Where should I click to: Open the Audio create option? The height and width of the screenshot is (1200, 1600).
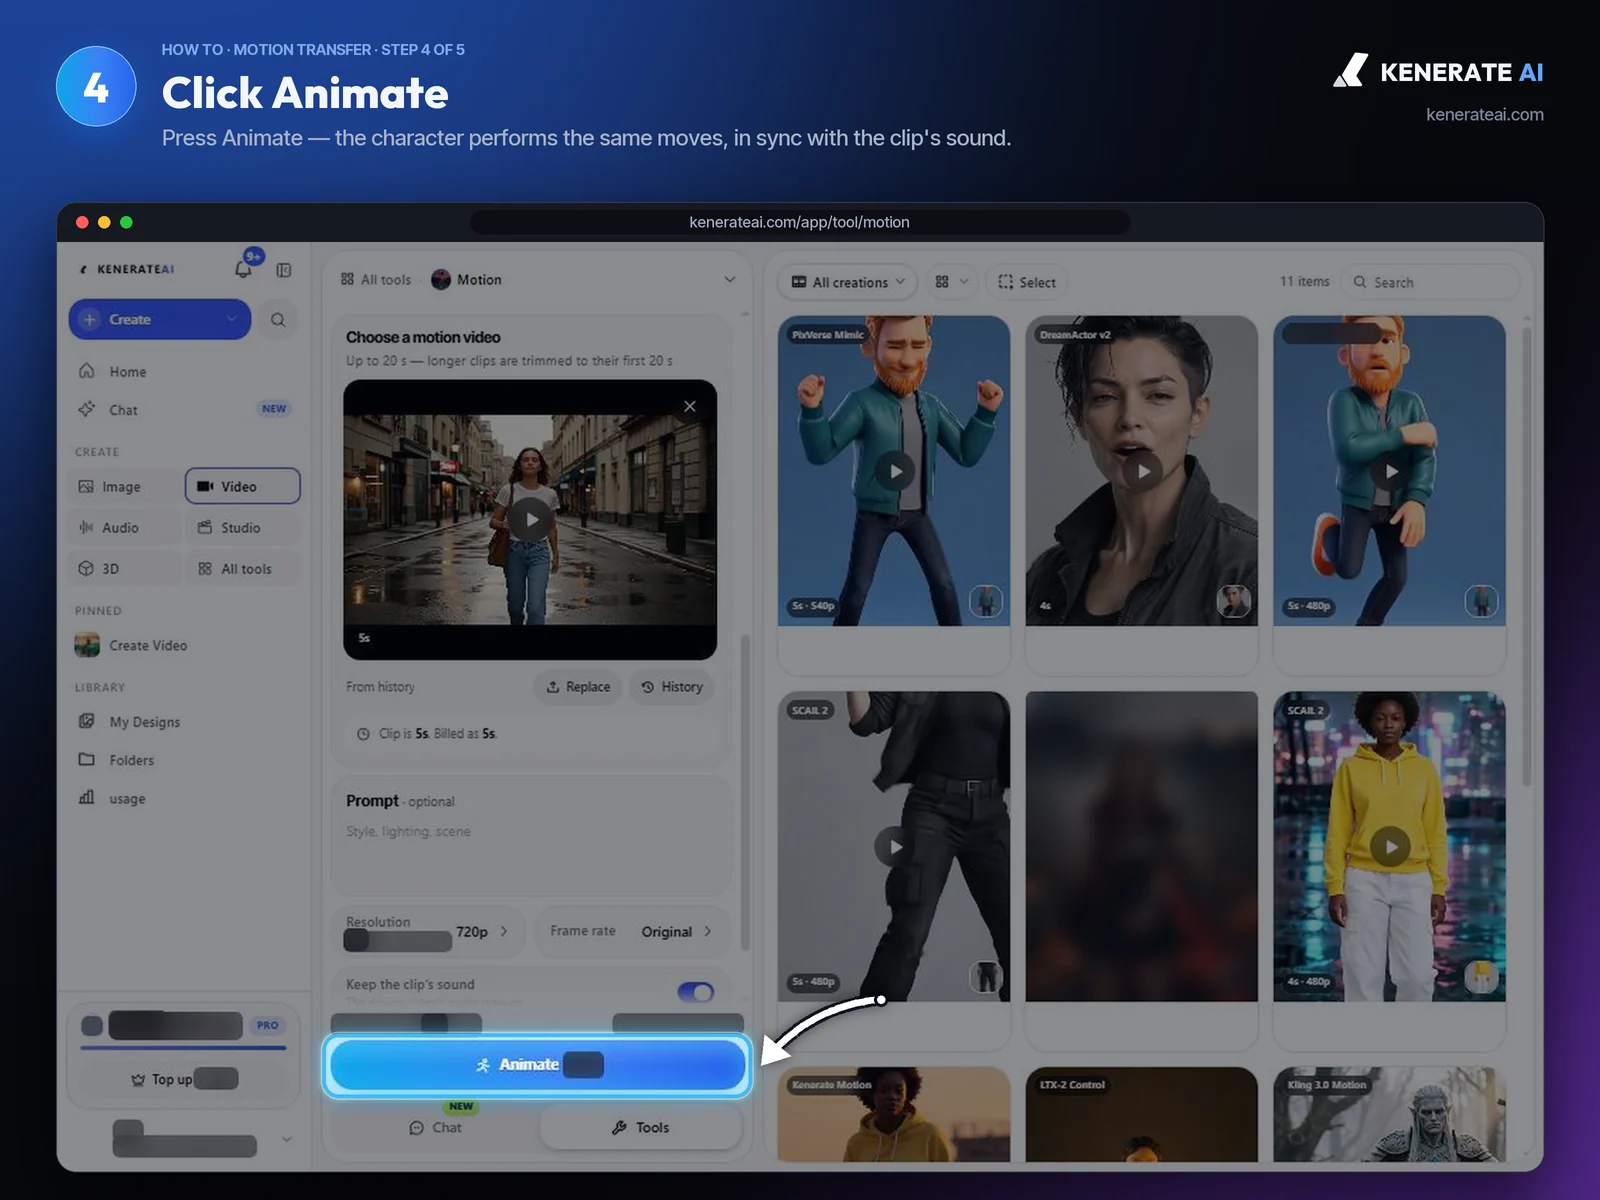(x=126, y=528)
